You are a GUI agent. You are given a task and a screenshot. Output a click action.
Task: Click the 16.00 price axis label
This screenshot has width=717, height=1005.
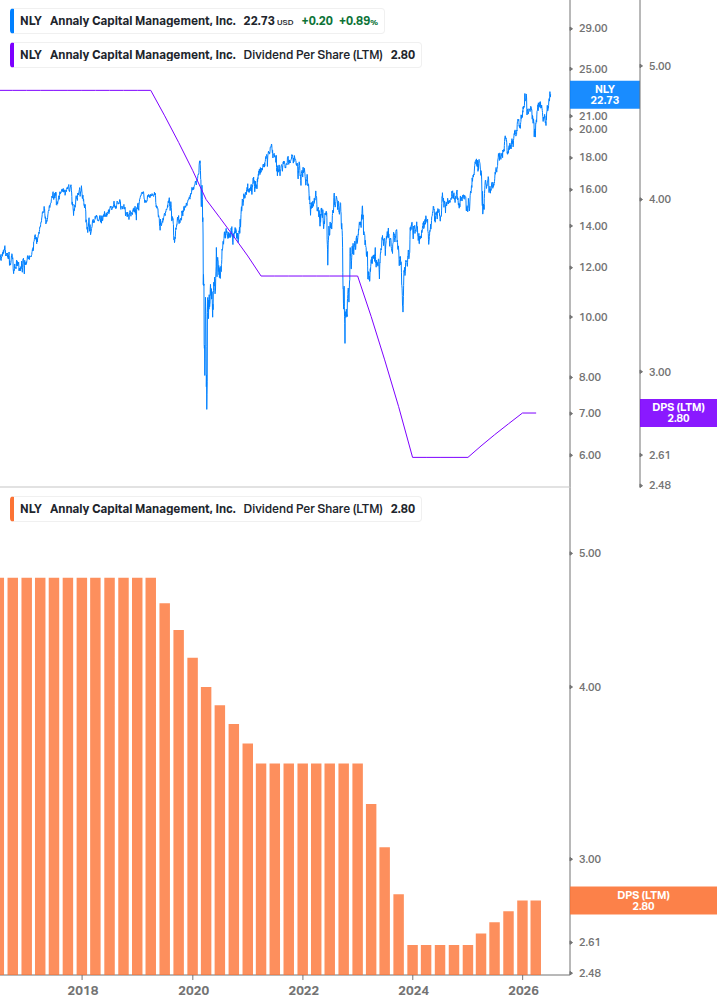[x=593, y=189]
